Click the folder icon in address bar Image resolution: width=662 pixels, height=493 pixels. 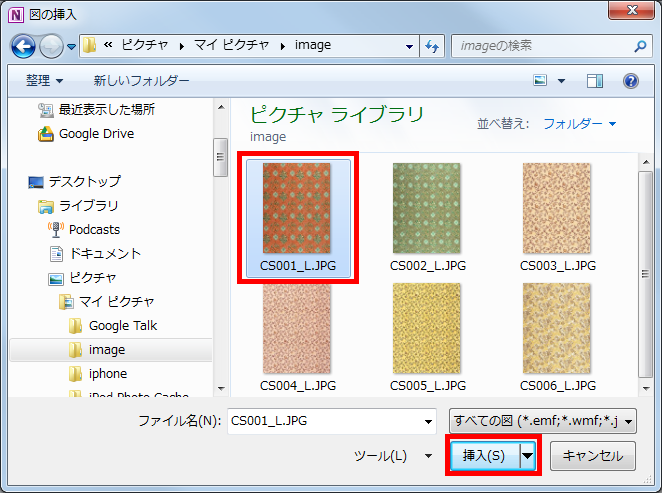point(89,45)
